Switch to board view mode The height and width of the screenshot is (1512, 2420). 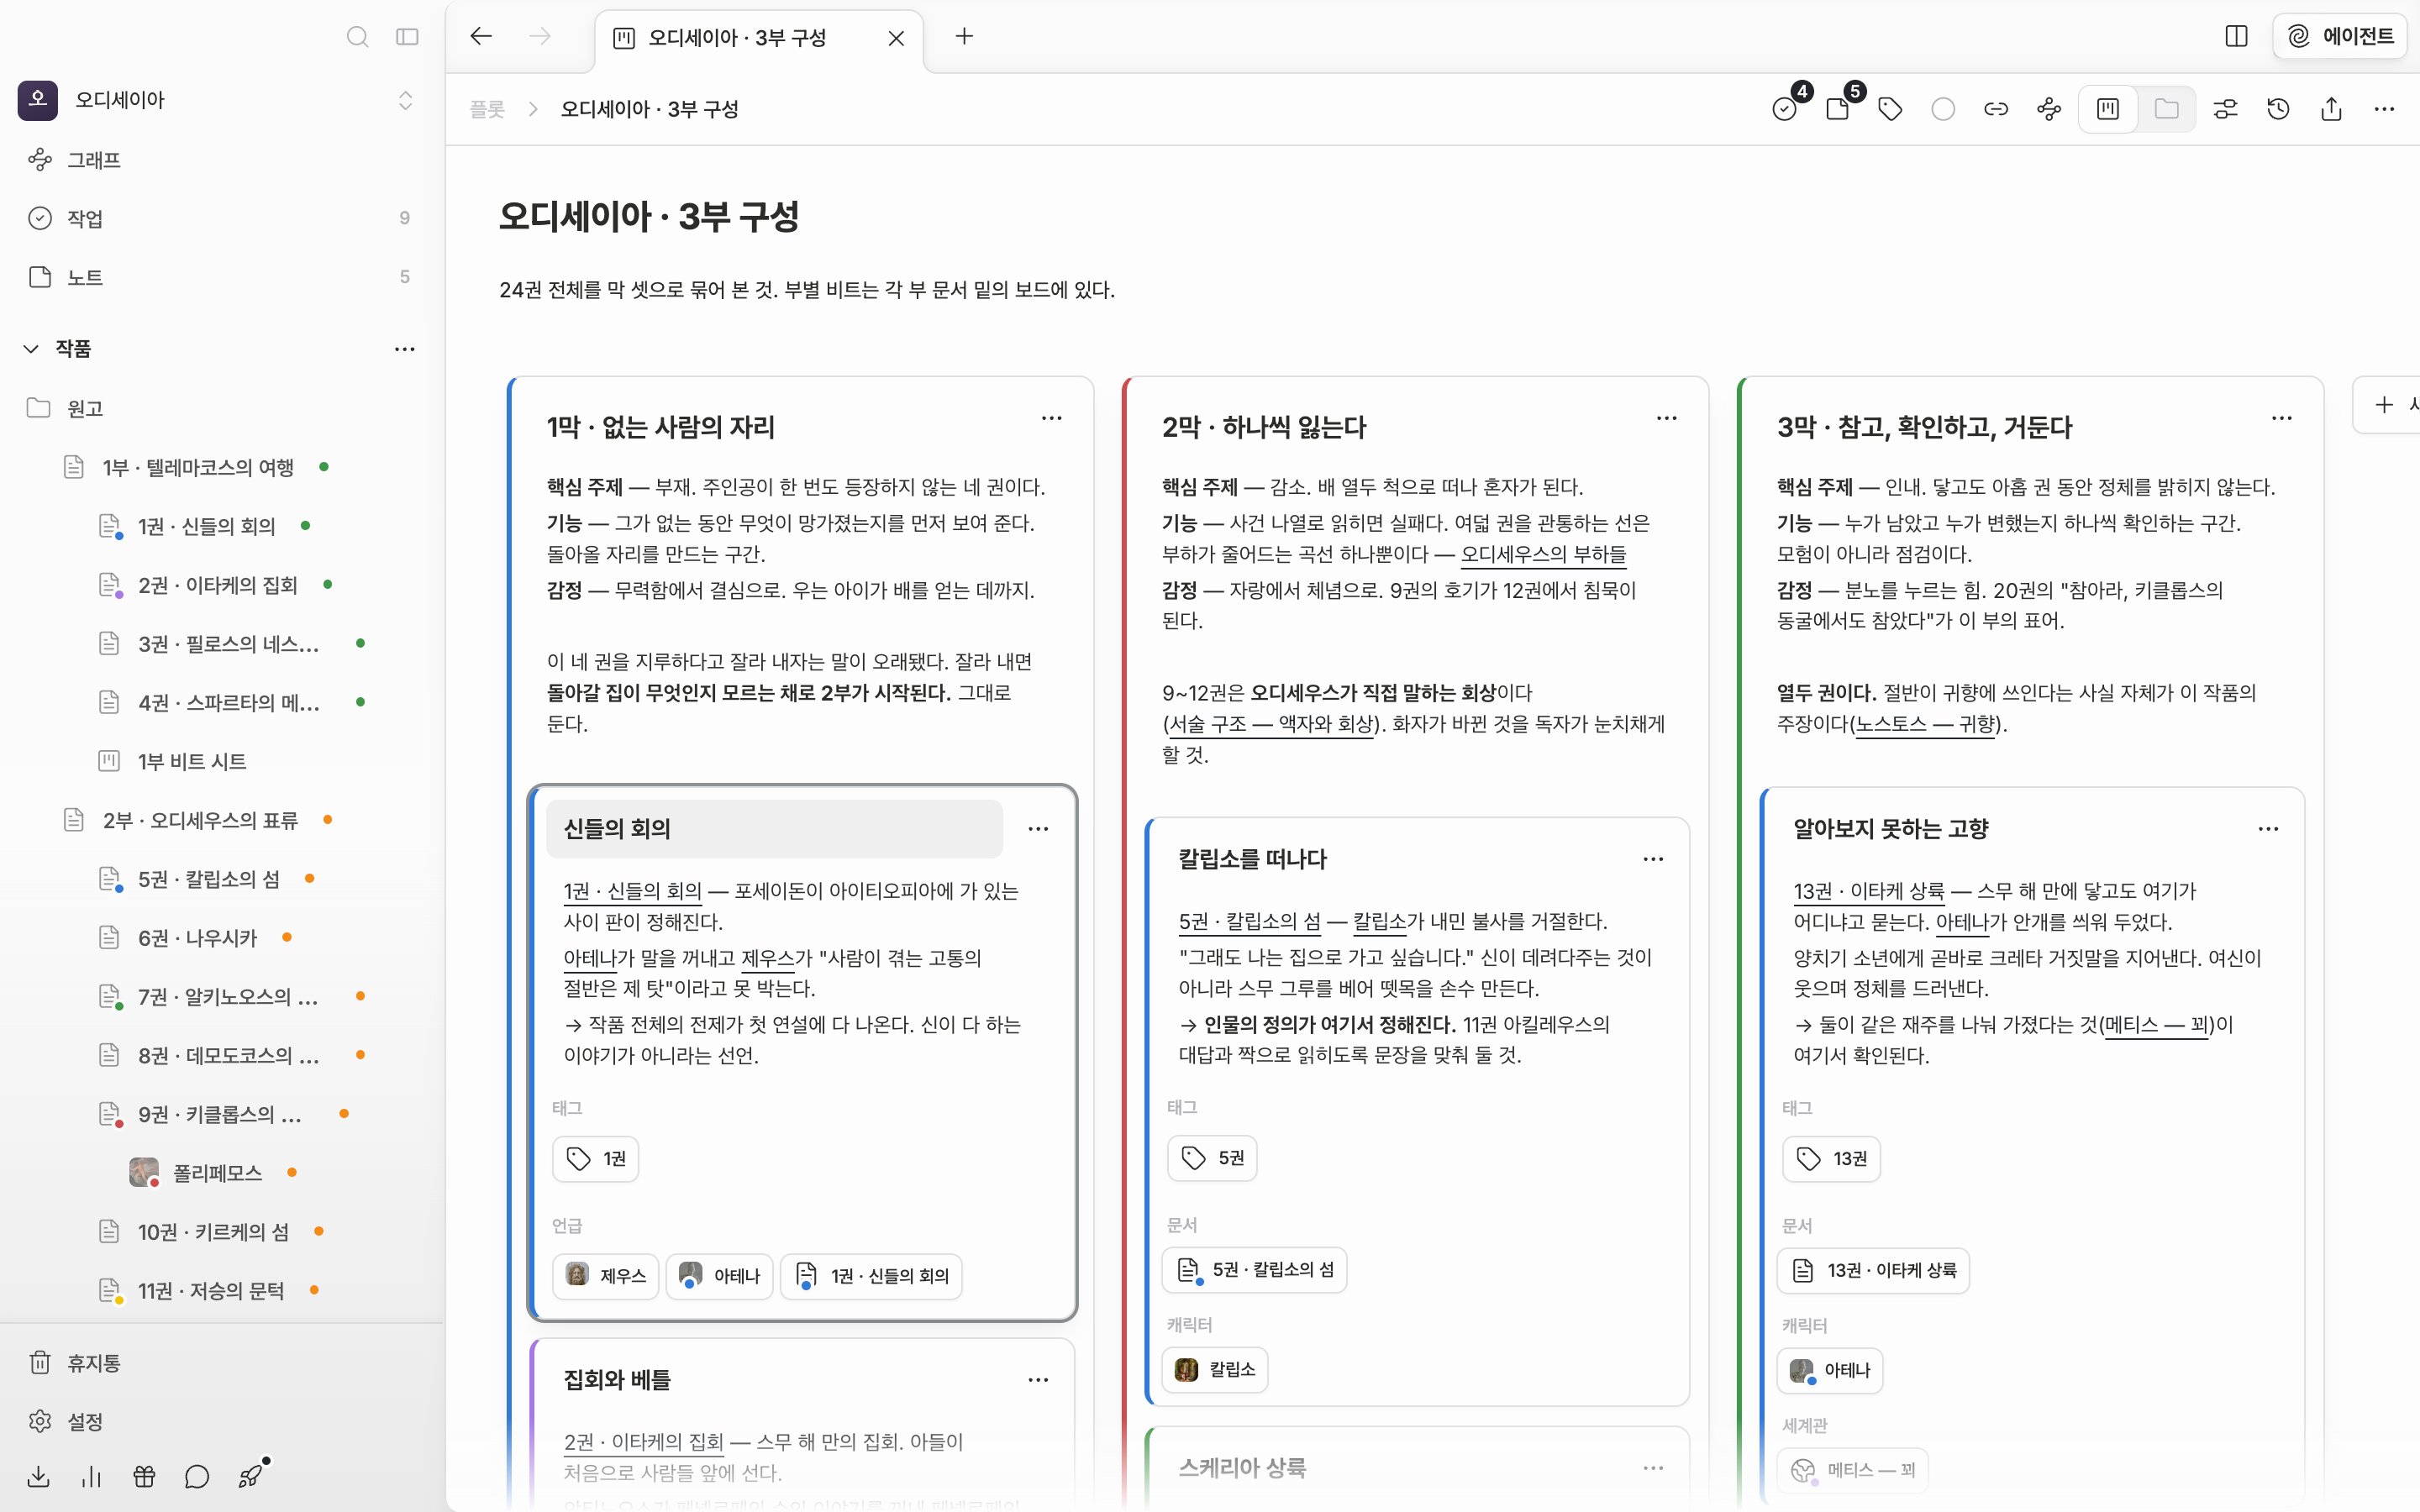point(2108,109)
